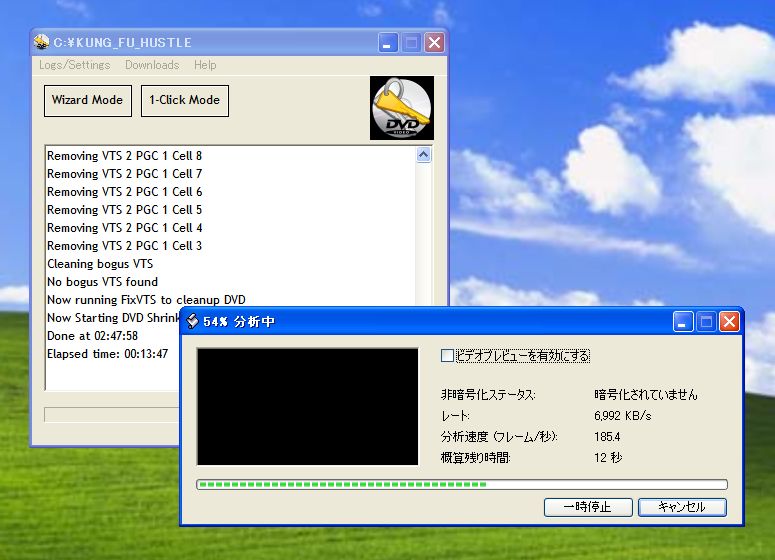Click the green analysis progress bar
This screenshot has height=560, width=775.
click(x=462, y=484)
